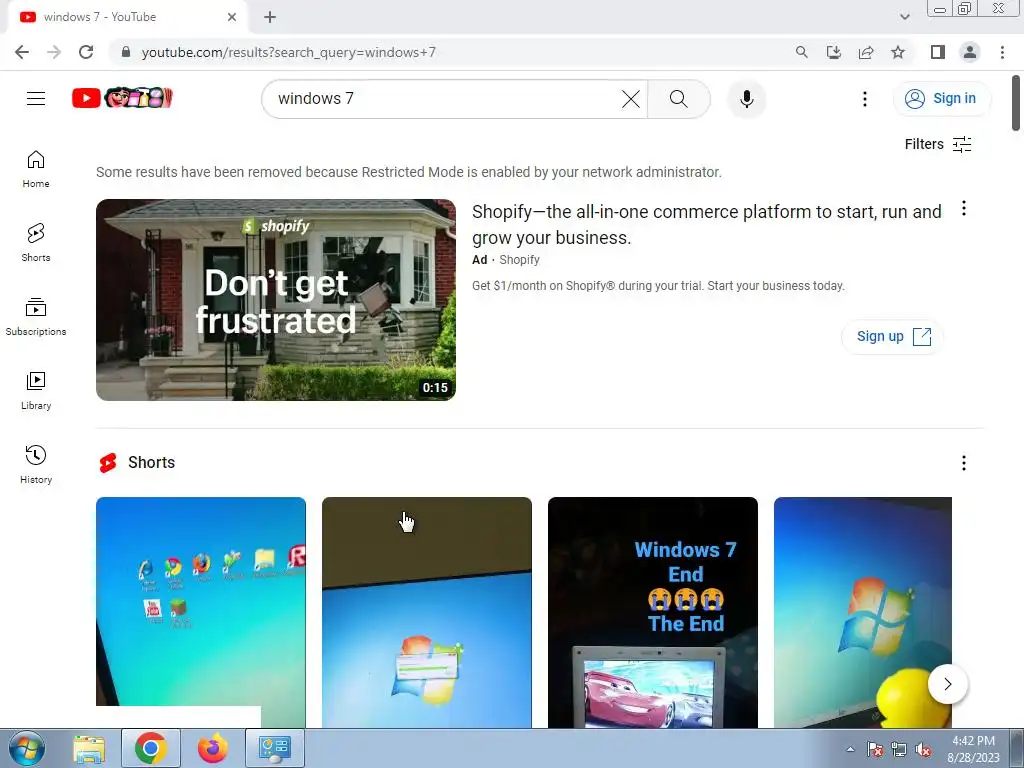Click inside the windows 7 search field
1024x768 pixels.
444,99
